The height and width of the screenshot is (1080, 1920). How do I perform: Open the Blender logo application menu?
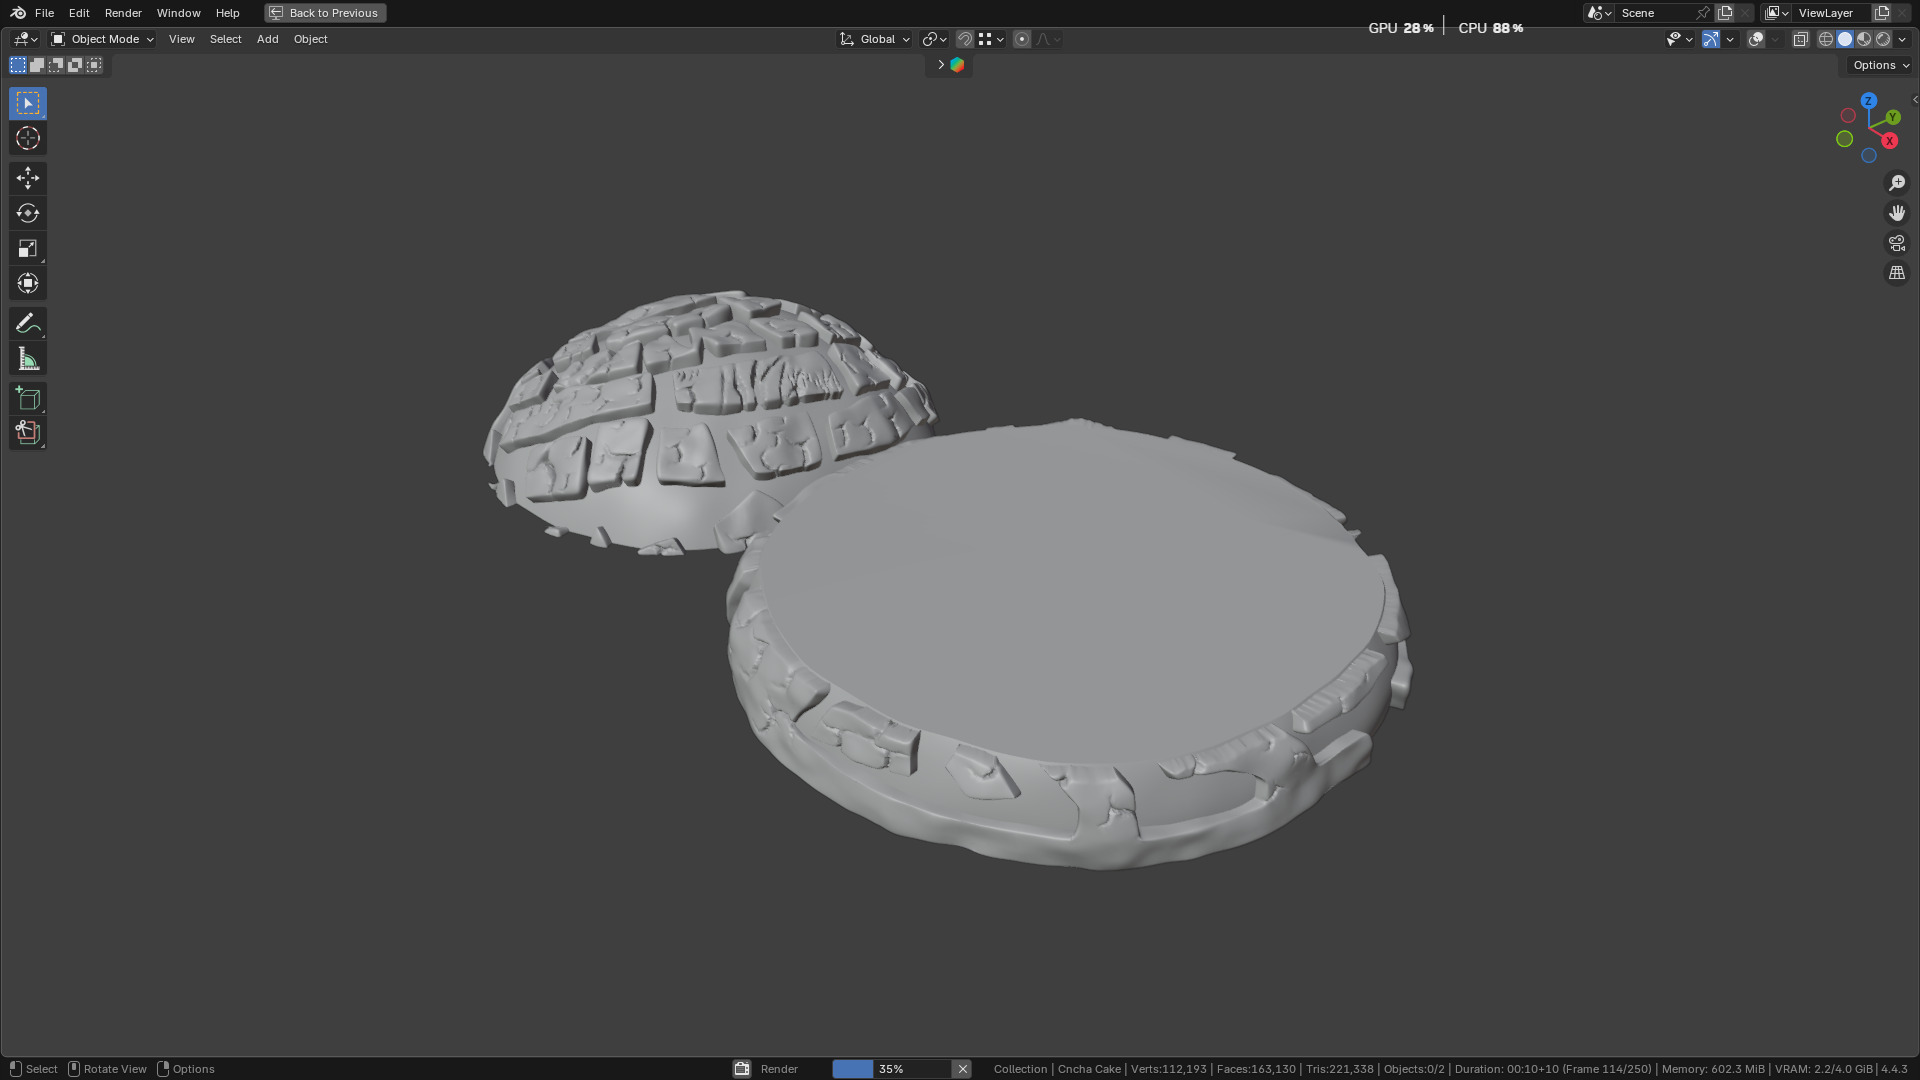17,13
